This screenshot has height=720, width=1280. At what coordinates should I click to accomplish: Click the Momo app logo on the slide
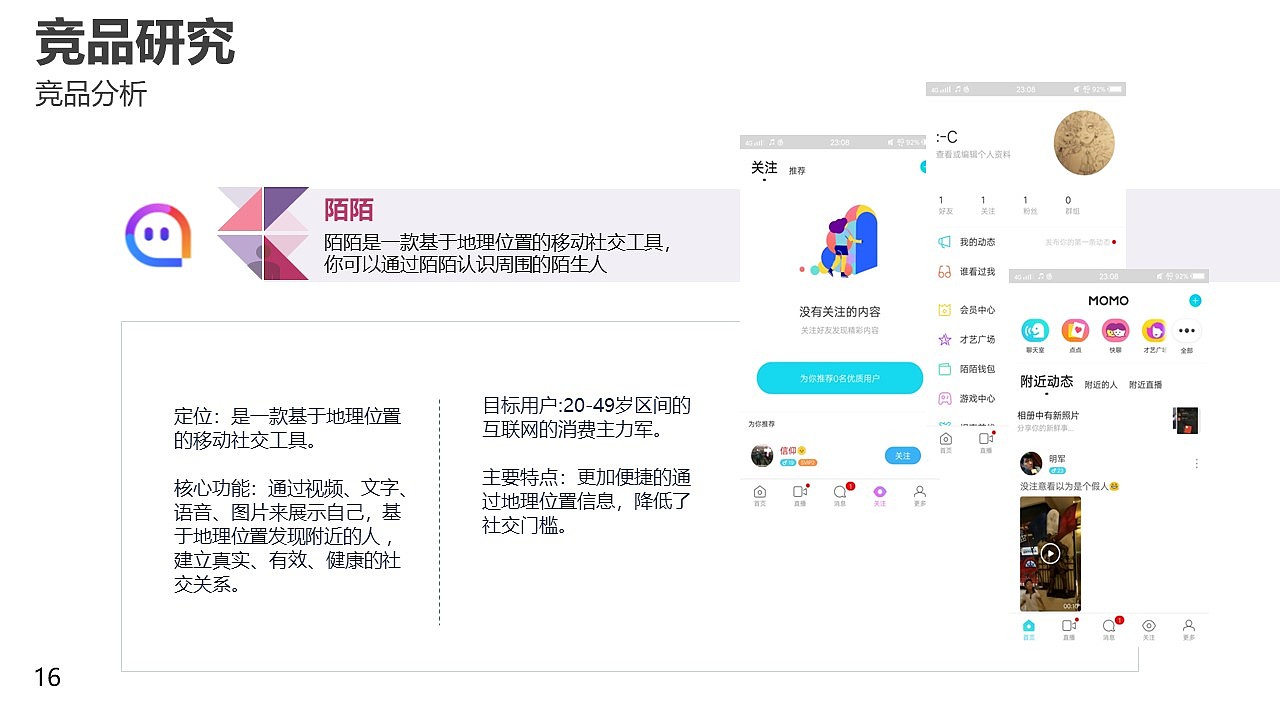pyautogui.click(x=157, y=235)
